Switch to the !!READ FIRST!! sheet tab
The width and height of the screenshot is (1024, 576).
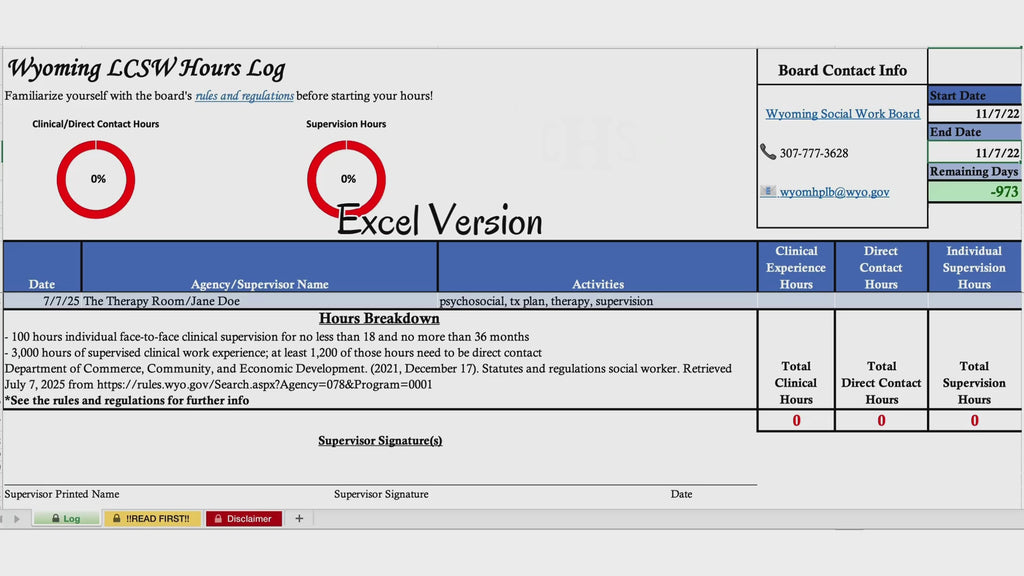152,519
